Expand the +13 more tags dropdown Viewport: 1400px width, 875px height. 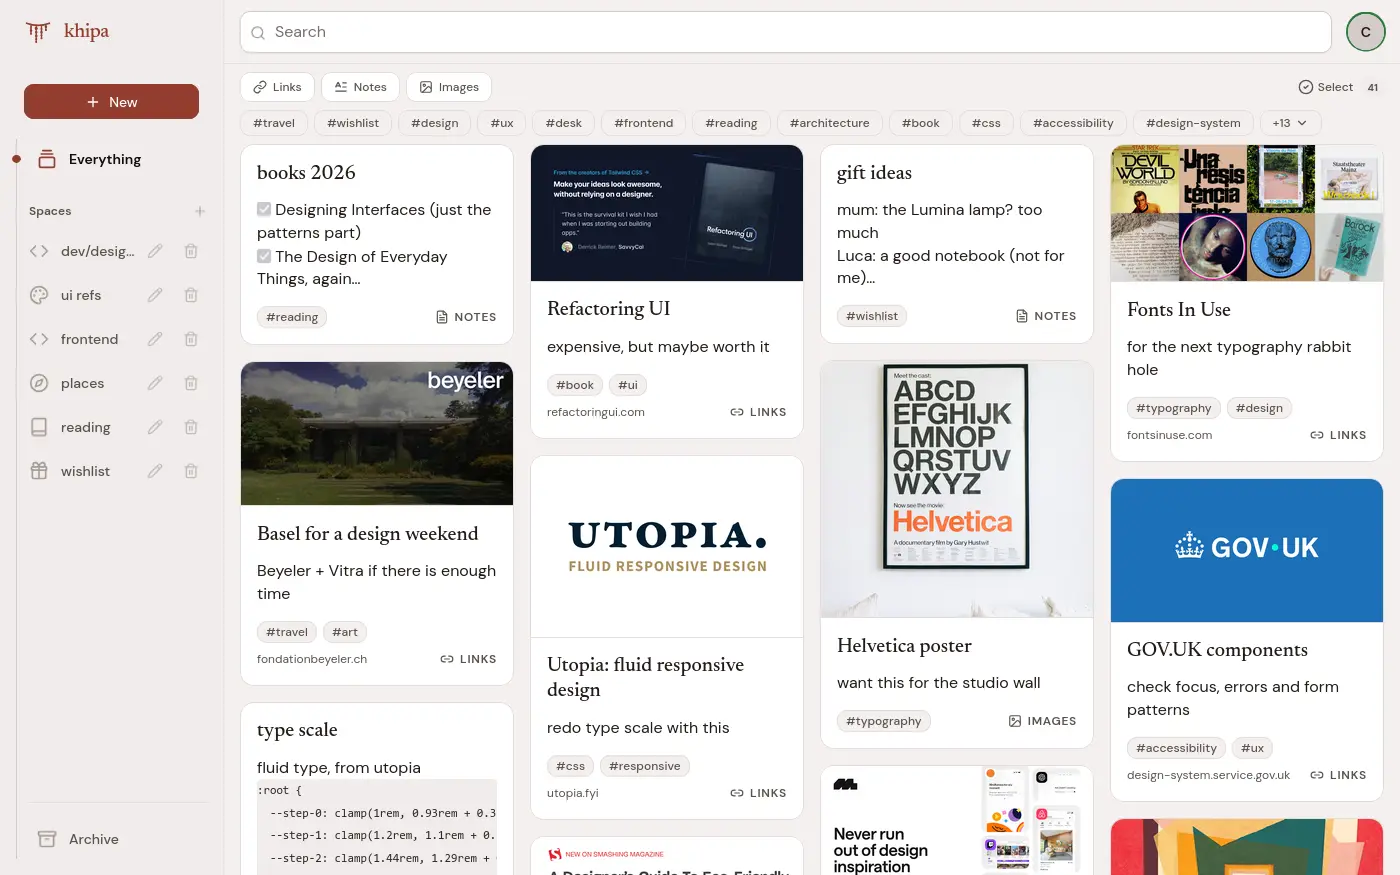pyautogui.click(x=1291, y=123)
